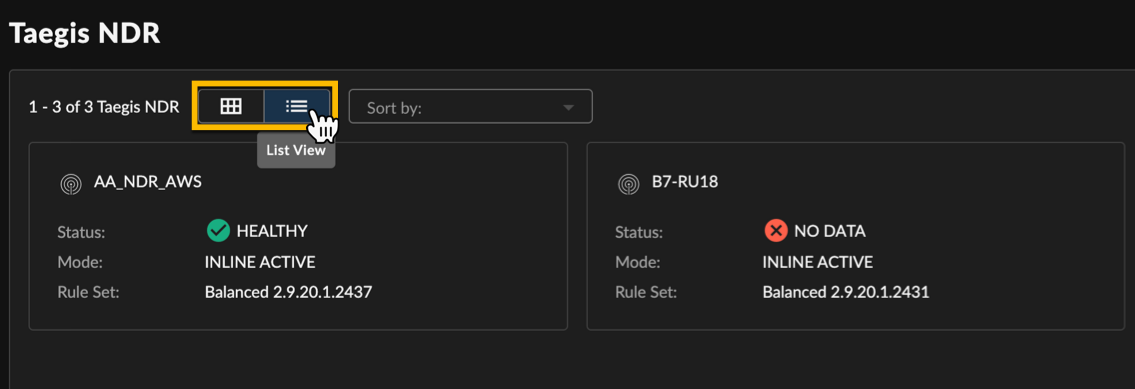The width and height of the screenshot is (1135, 389).
Task: Open the Sort by dropdown
Action: click(x=471, y=106)
